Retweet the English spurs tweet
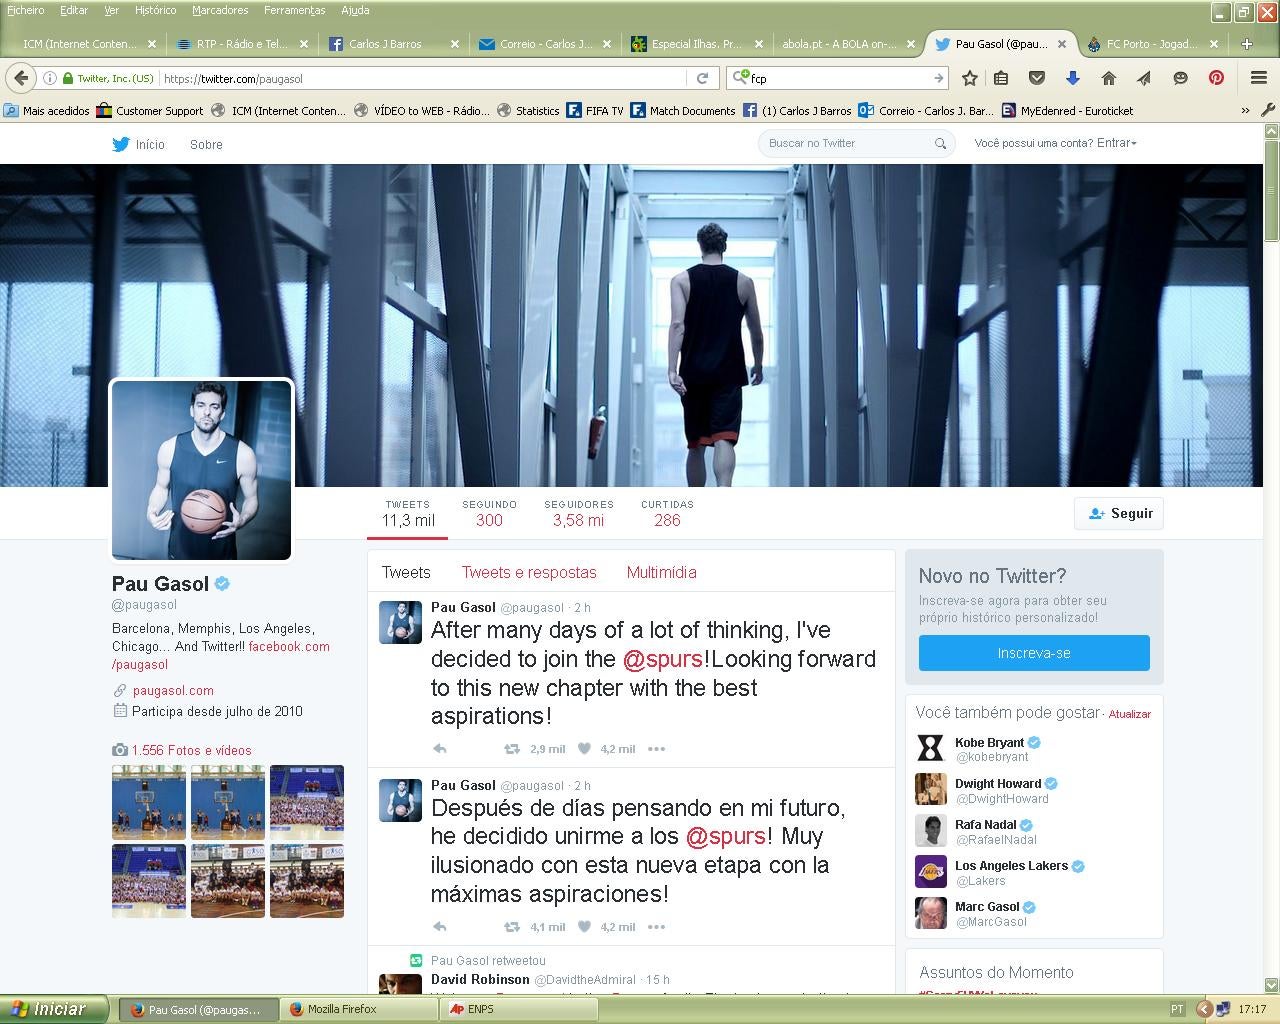This screenshot has width=1280, height=1024. tap(511, 749)
